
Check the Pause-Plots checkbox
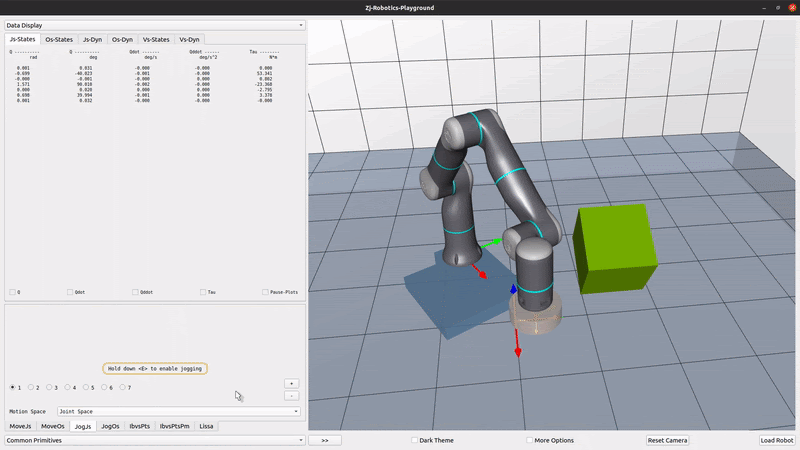[265, 292]
